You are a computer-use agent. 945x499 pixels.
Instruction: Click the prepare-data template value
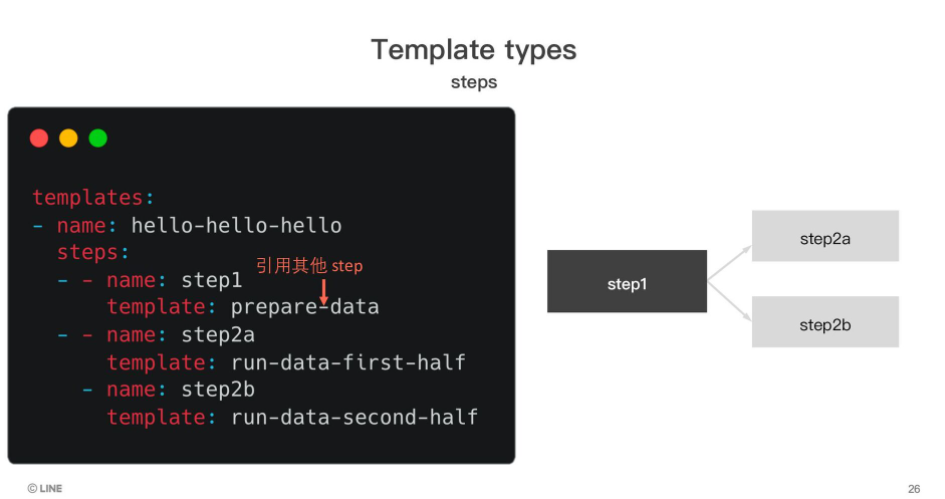(x=305, y=307)
